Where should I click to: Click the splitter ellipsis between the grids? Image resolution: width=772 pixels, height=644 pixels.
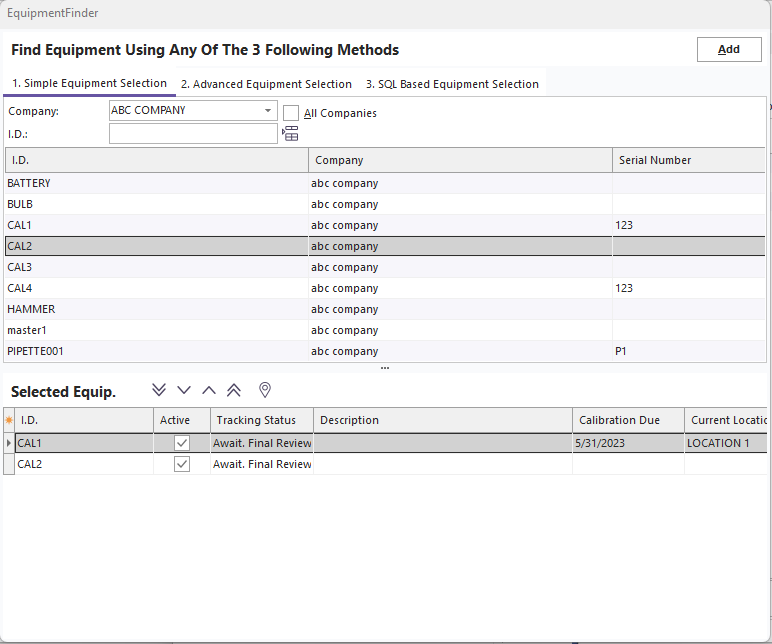[385, 368]
